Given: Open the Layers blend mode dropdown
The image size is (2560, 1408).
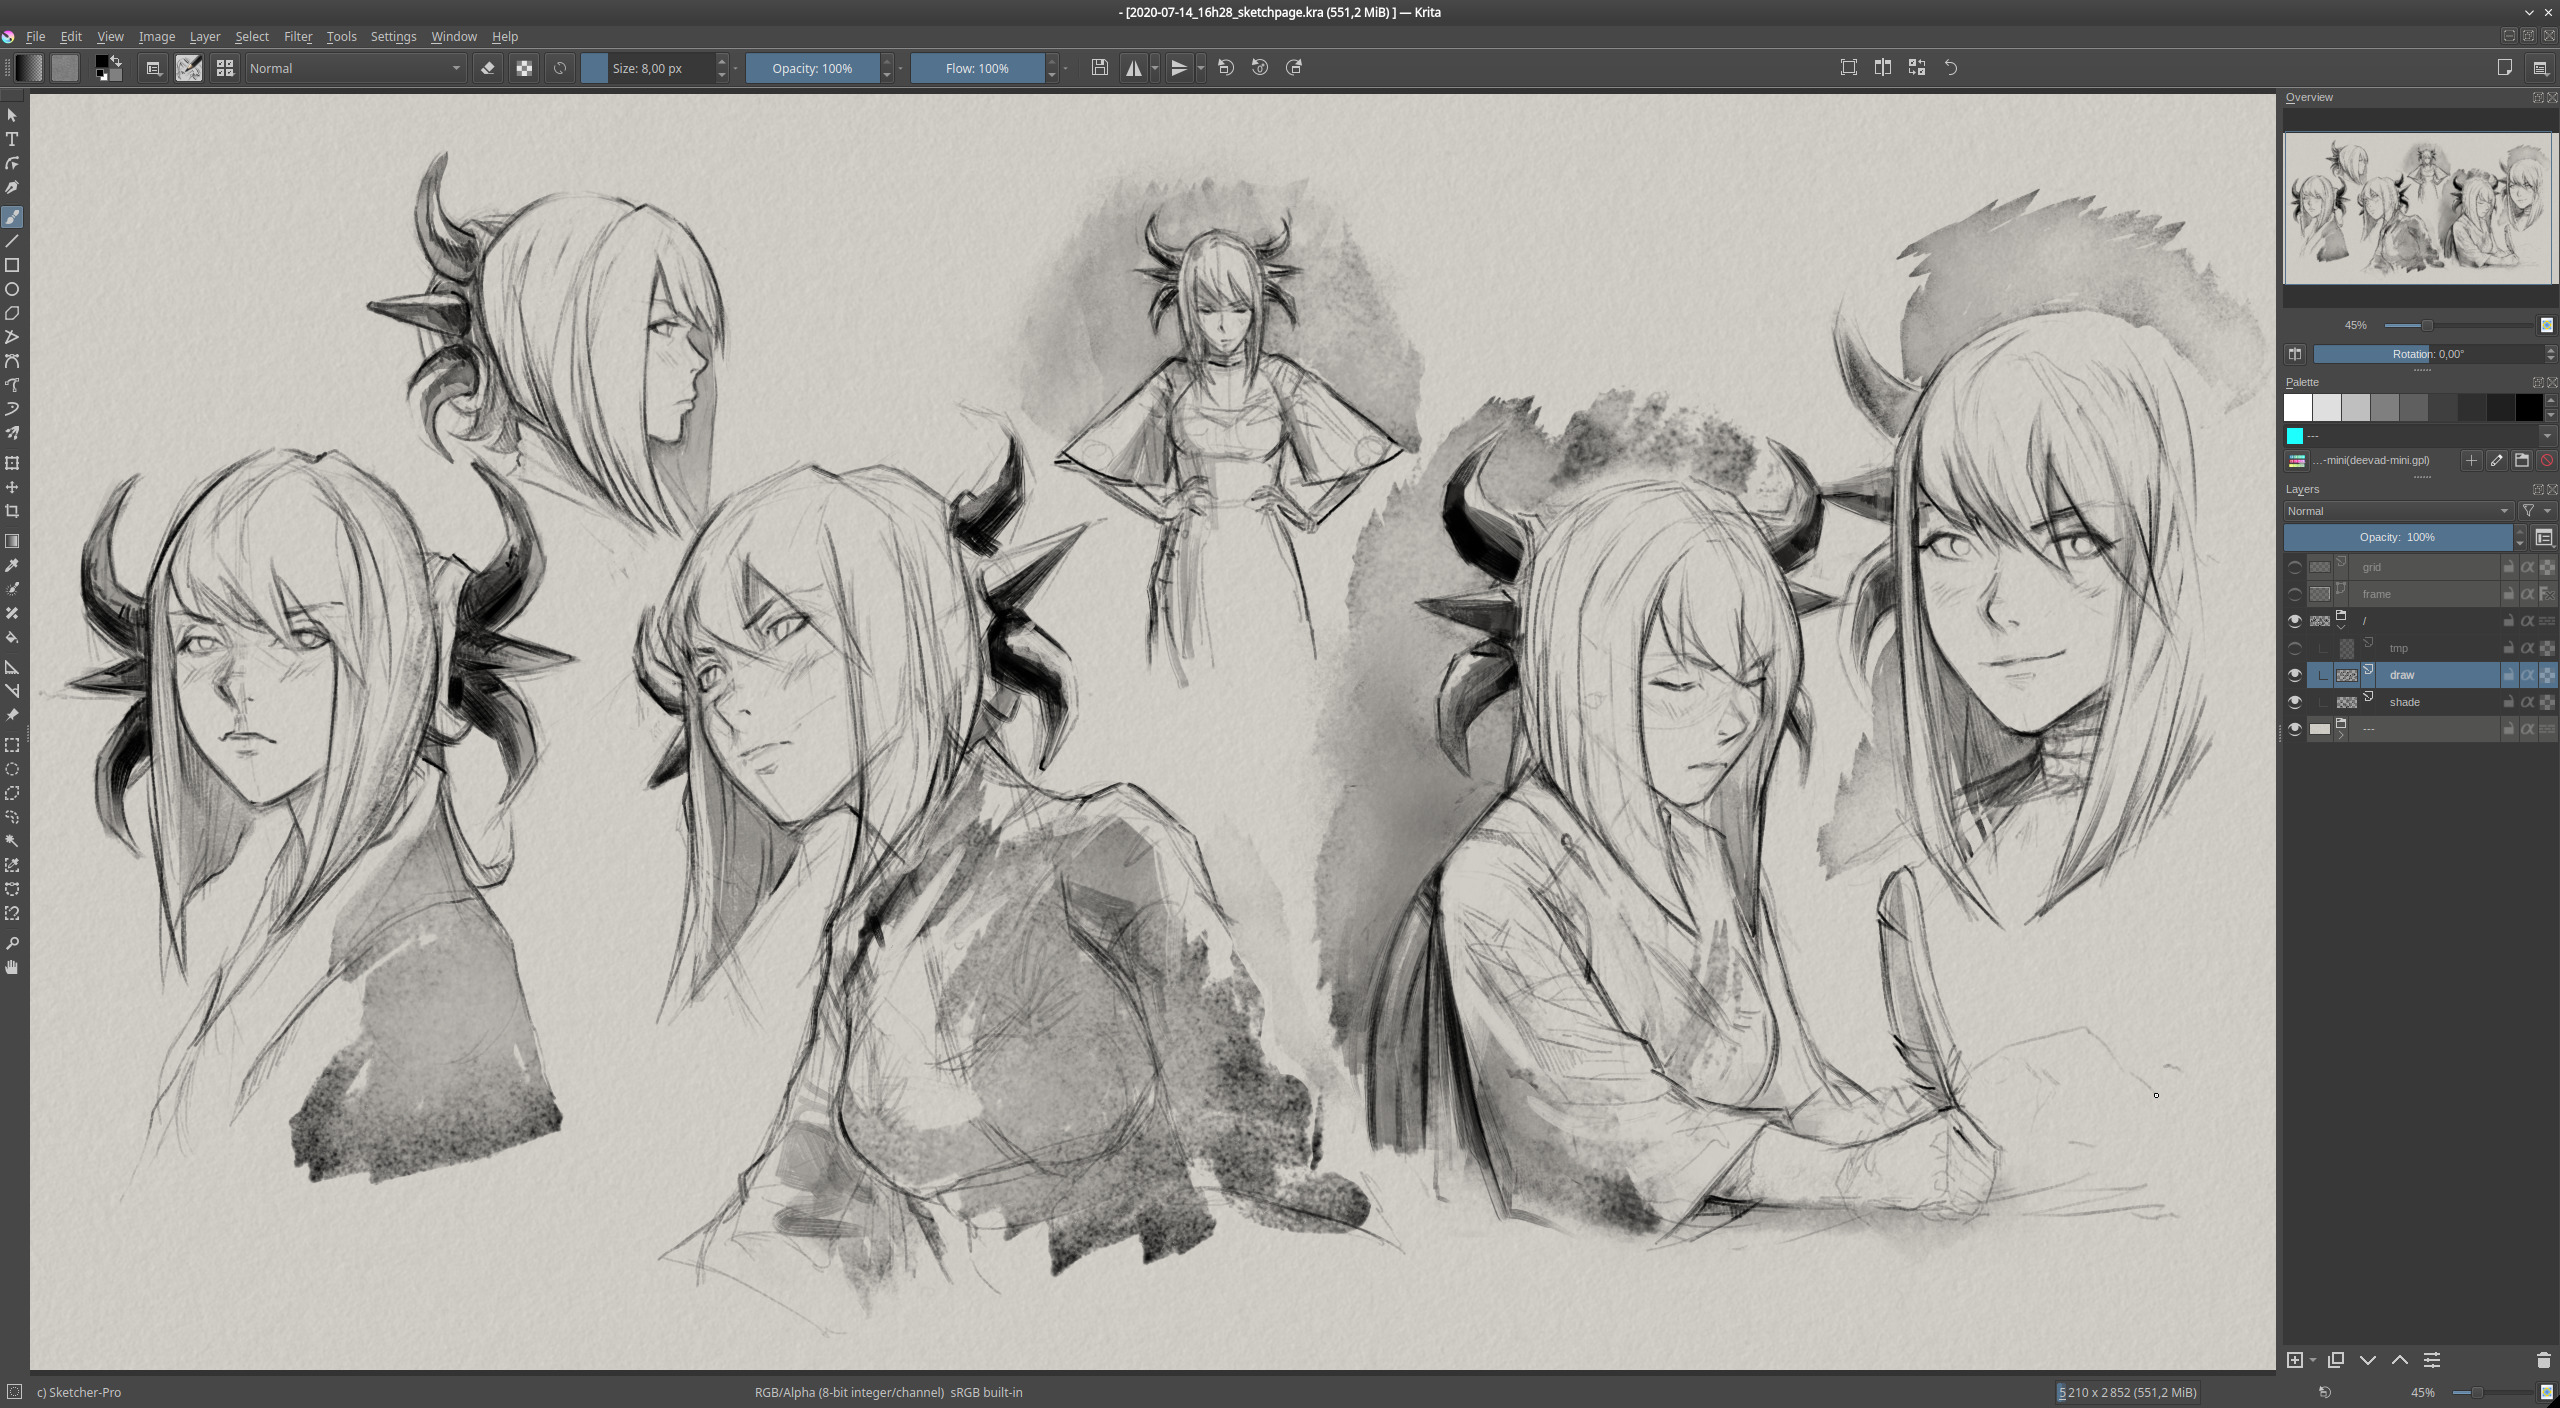Looking at the screenshot, I should [2397, 511].
